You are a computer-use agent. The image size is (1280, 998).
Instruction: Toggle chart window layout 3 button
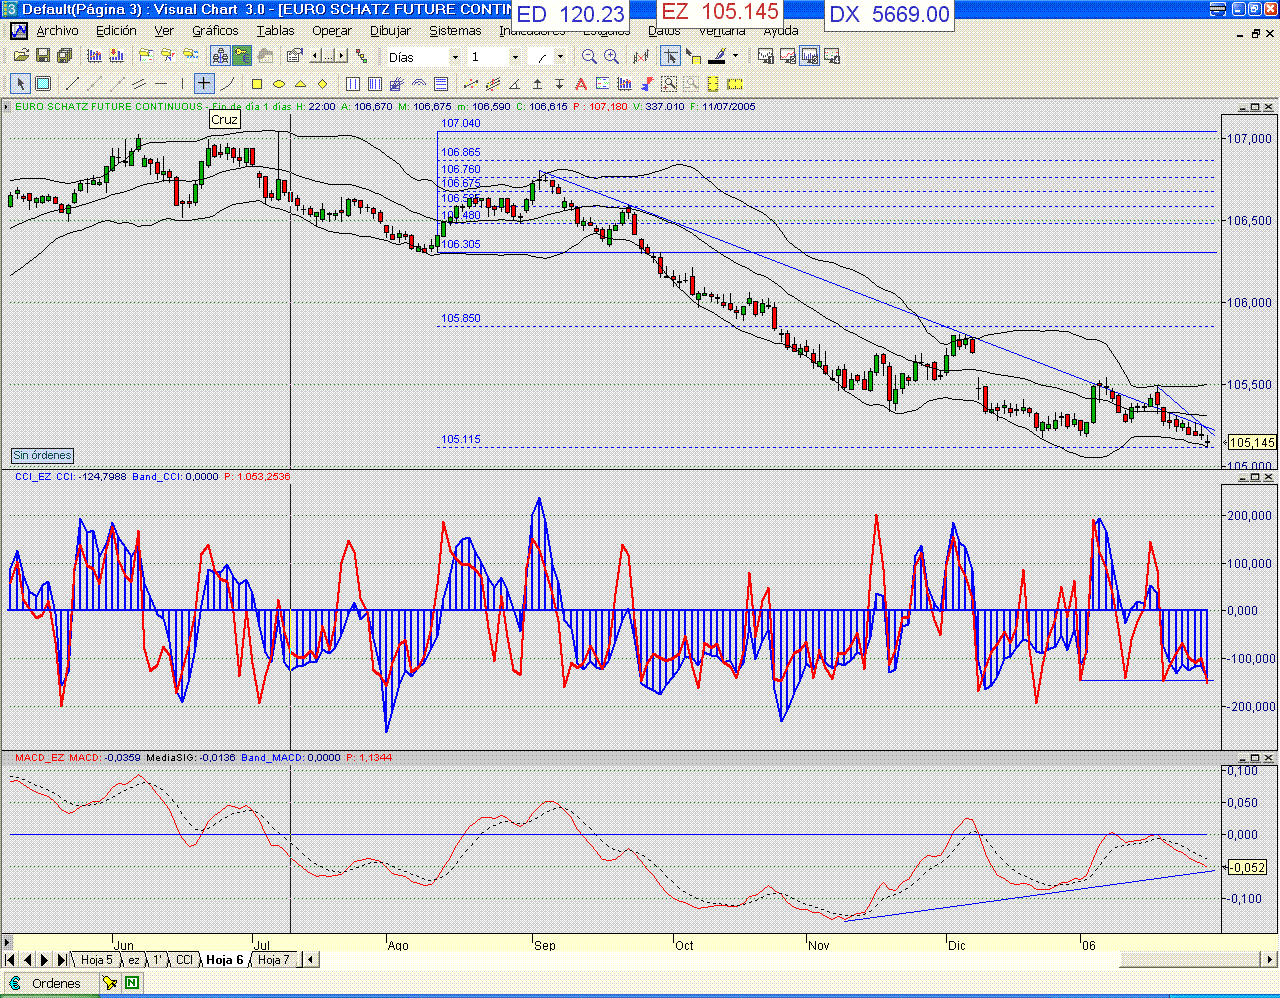tap(809, 56)
